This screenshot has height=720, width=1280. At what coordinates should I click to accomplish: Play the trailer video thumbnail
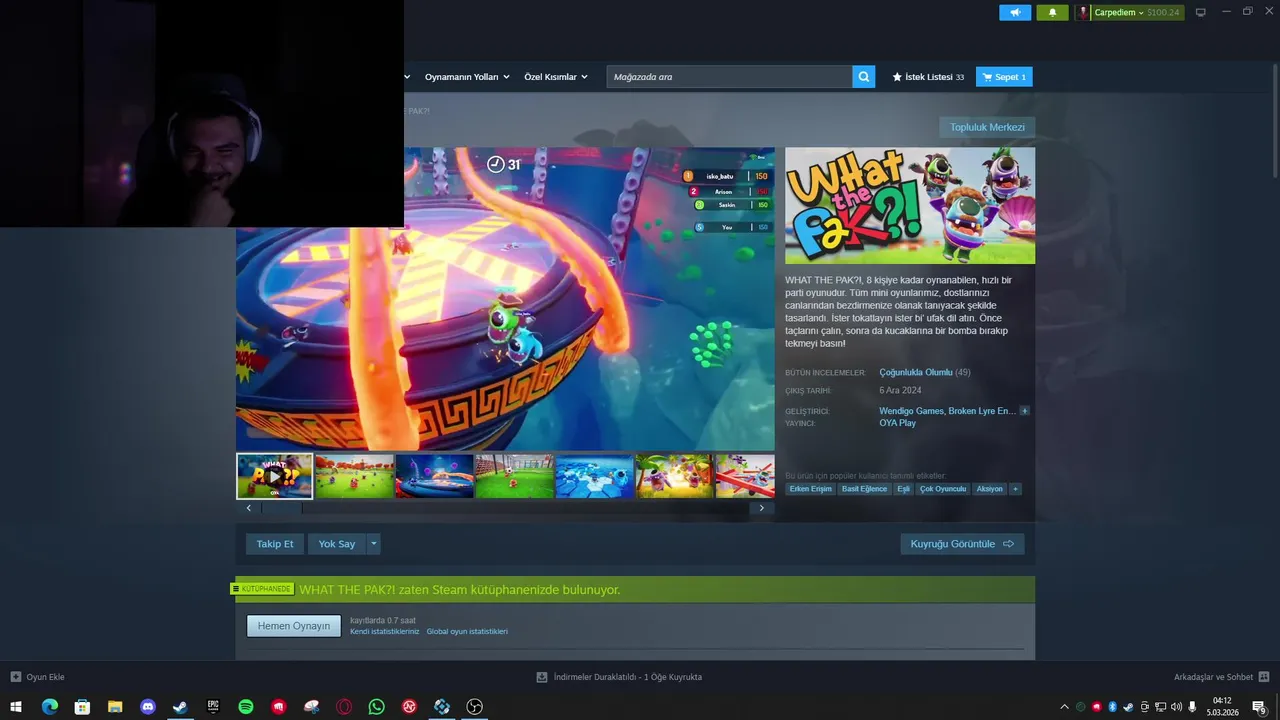click(x=275, y=476)
